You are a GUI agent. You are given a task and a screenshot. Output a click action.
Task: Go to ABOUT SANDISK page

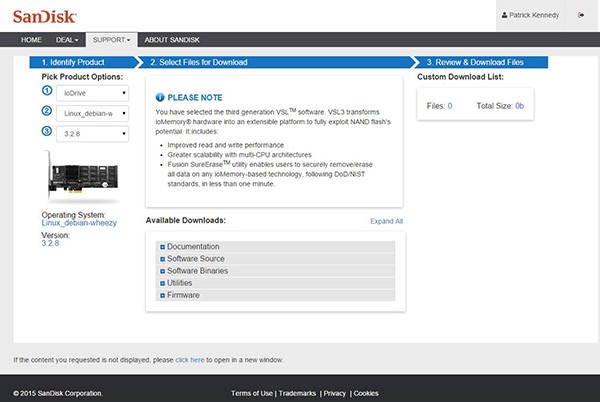click(x=170, y=39)
